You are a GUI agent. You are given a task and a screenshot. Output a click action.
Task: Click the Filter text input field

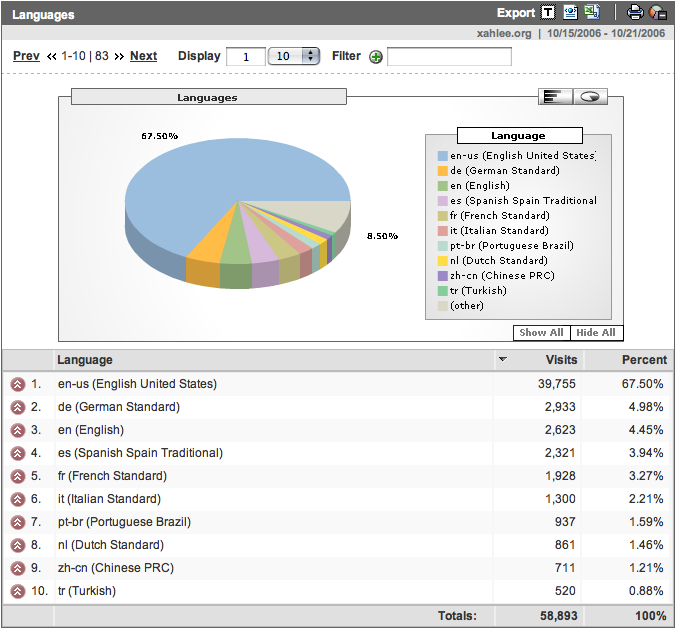tap(449, 57)
